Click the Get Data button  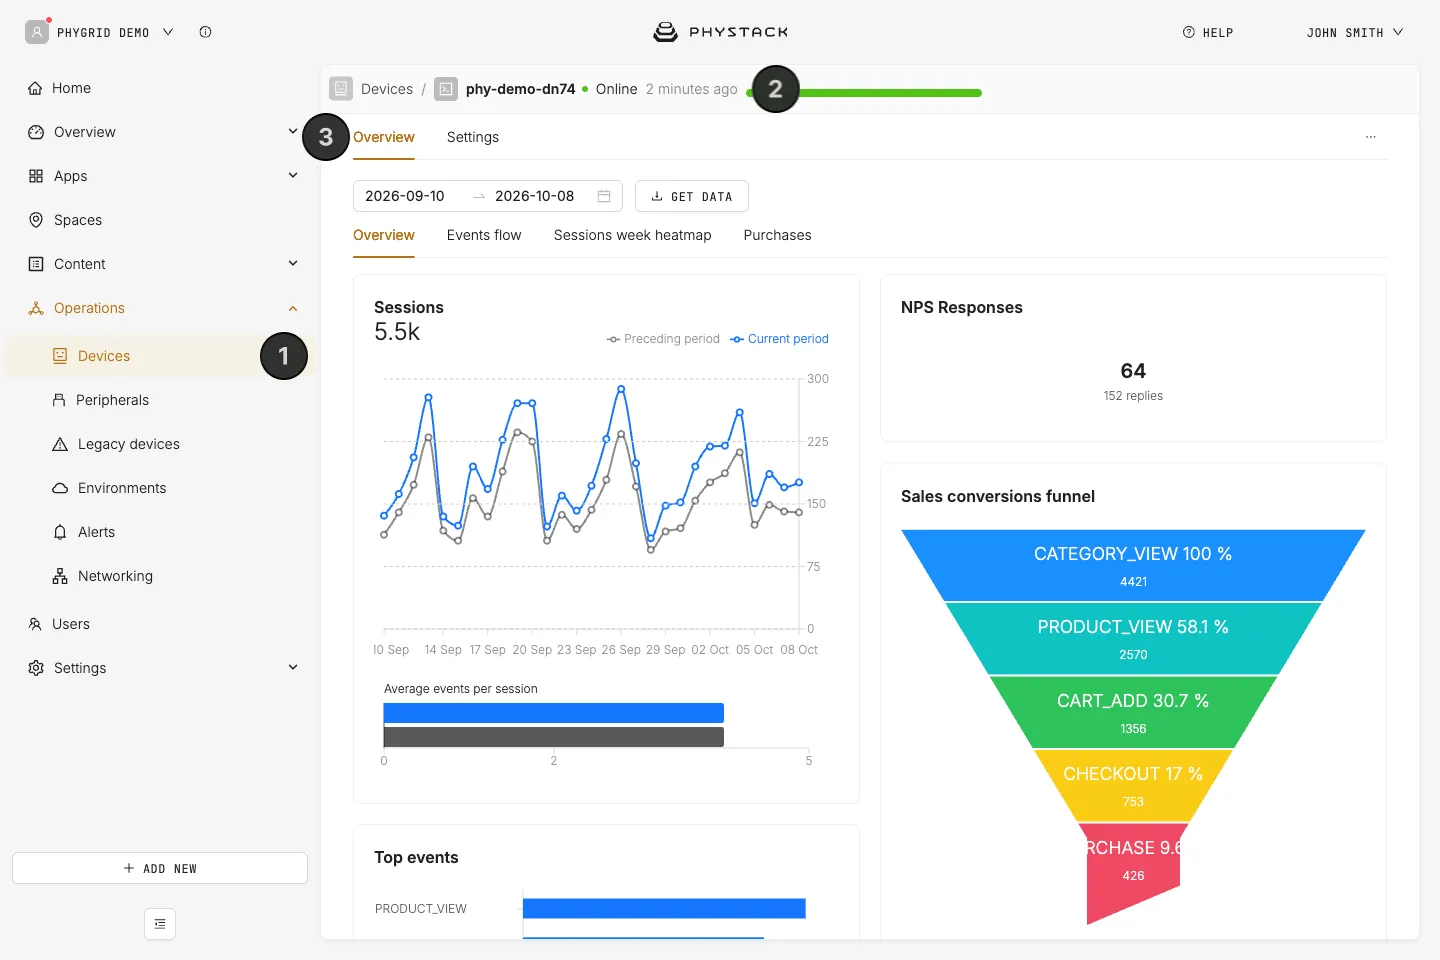692,196
